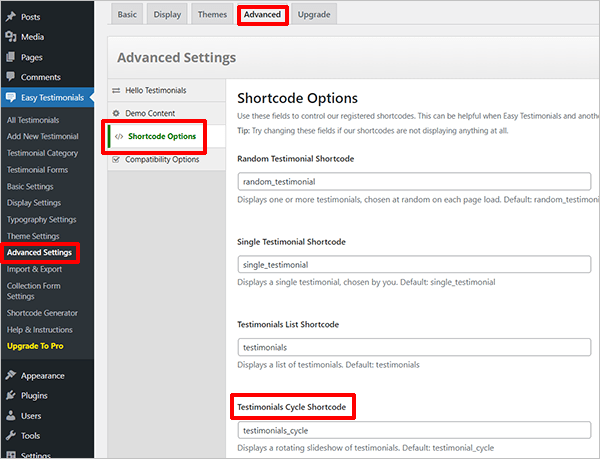Click the Random Testimonial Shortcode label
The height and width of the screenshot is (459, 600).
click(x=295, y=158)
